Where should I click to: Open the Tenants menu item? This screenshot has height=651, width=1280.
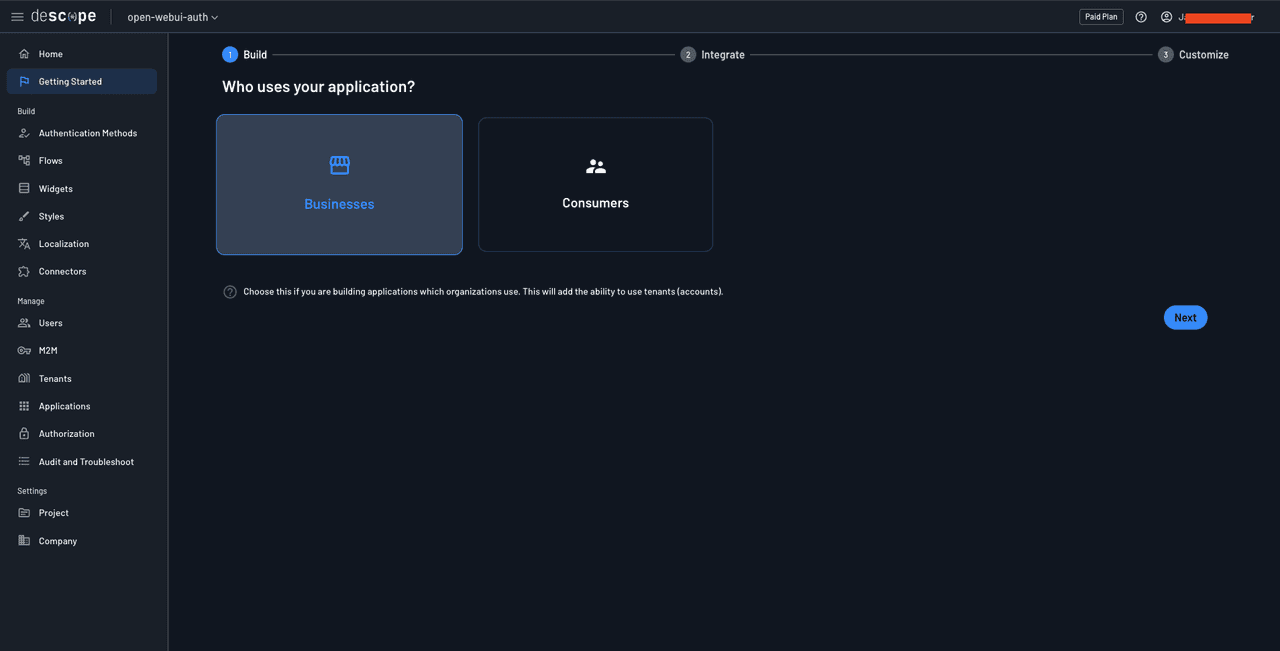55,379
